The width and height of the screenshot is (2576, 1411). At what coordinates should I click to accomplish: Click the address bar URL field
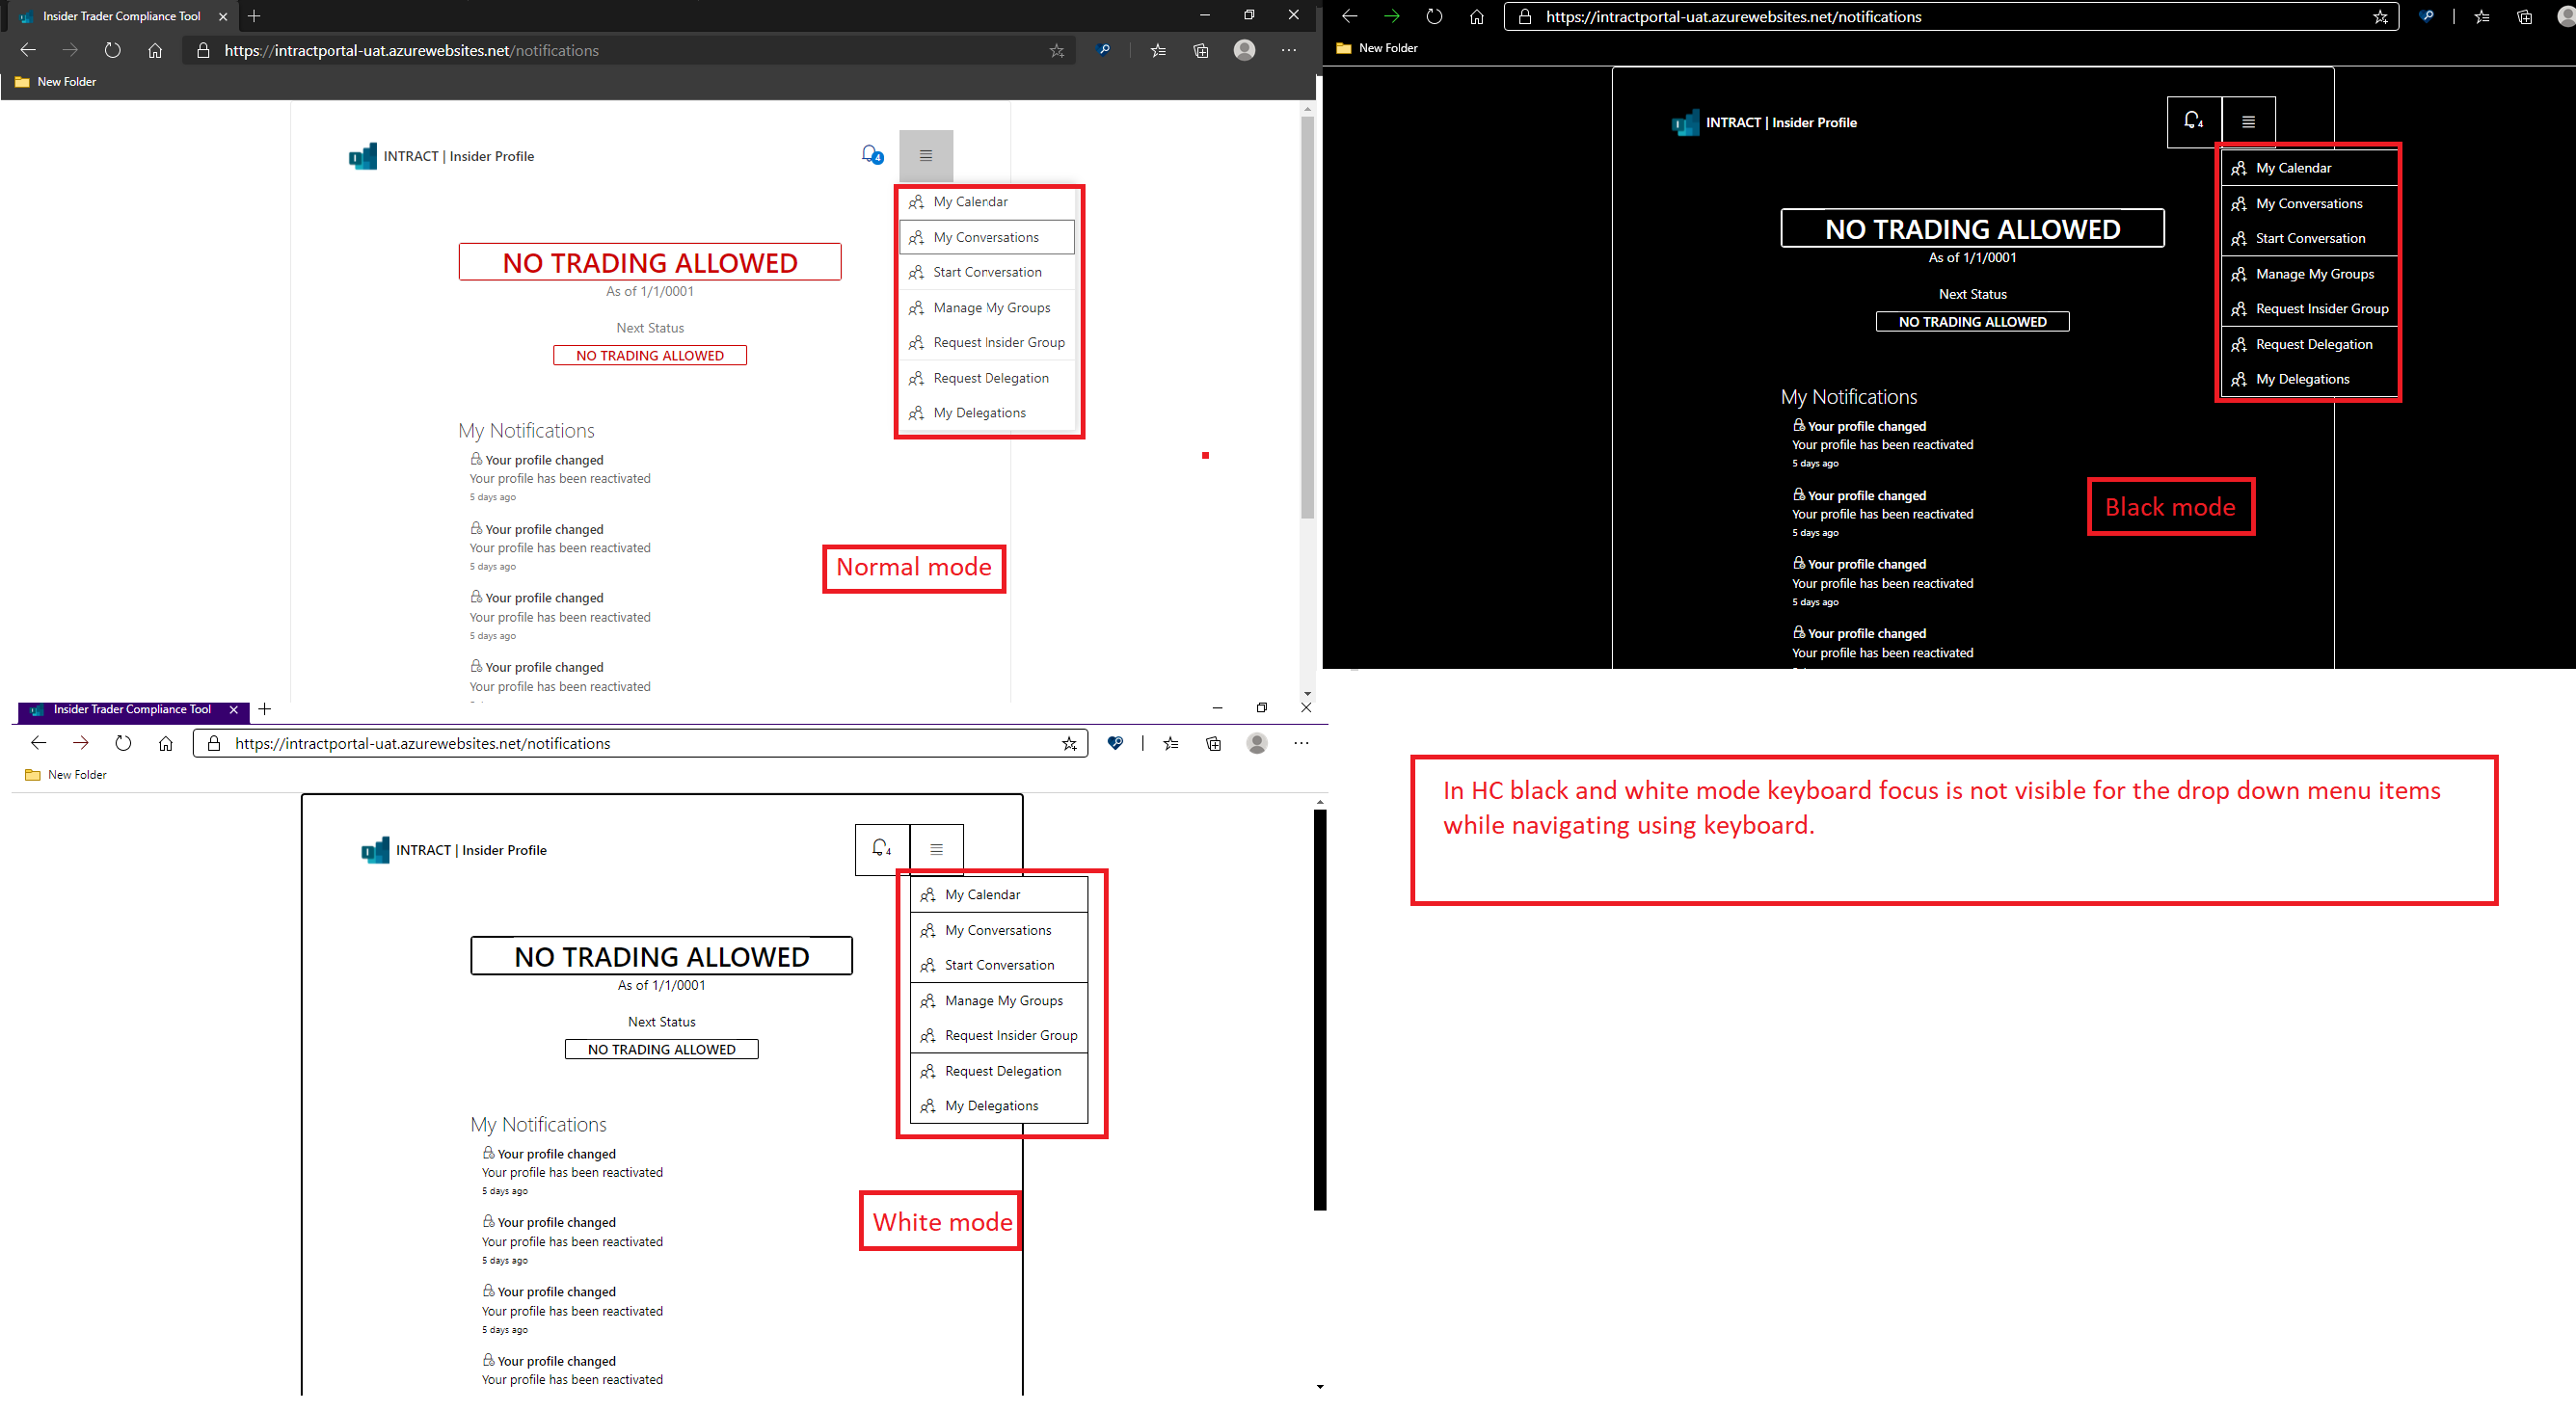(x=500, y=50)
